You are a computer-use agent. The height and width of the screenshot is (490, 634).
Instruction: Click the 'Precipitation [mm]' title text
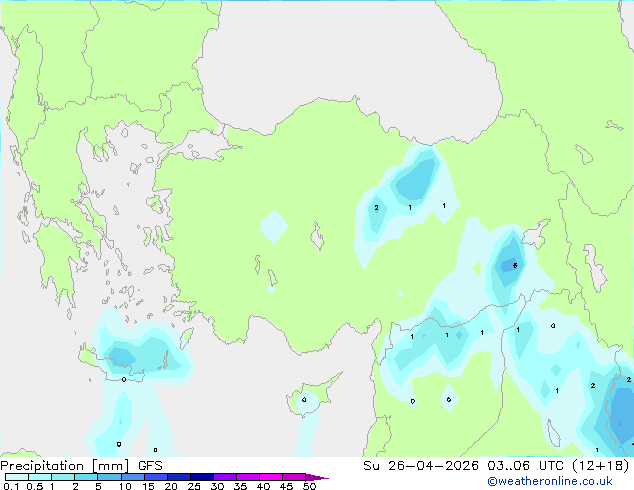coord(65,466)
